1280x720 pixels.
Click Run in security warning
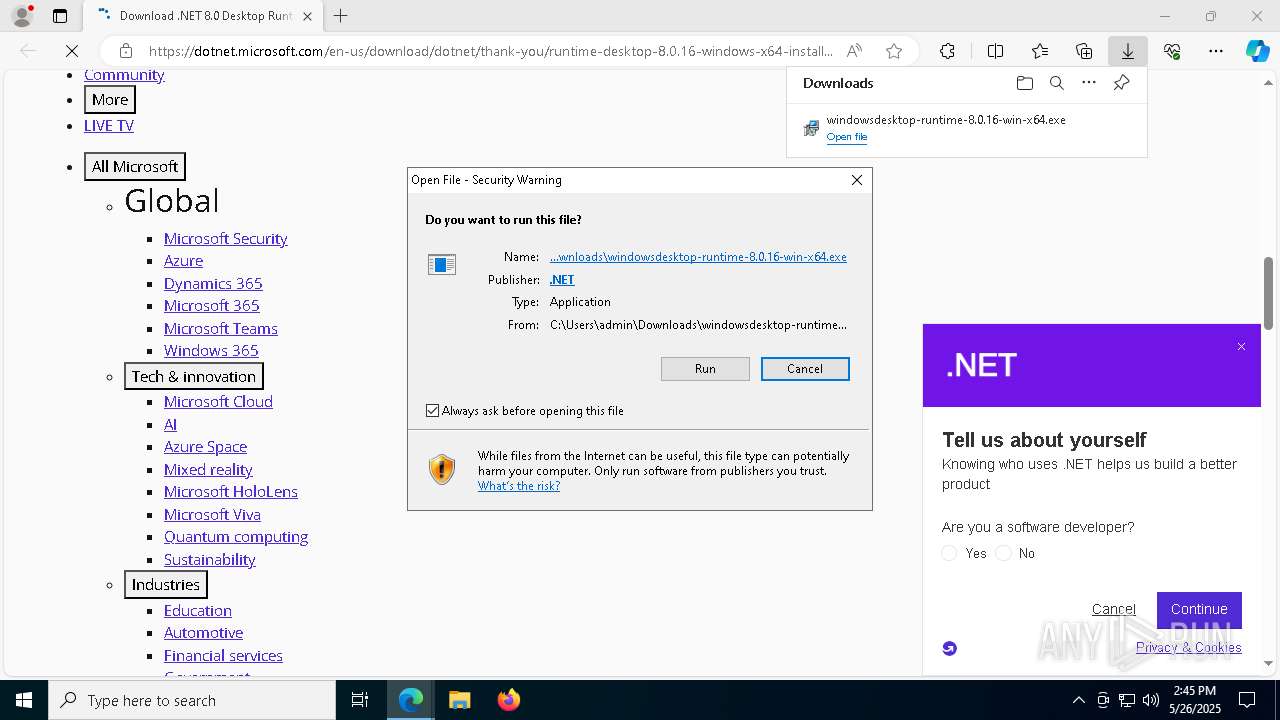[x=705, y=369]
